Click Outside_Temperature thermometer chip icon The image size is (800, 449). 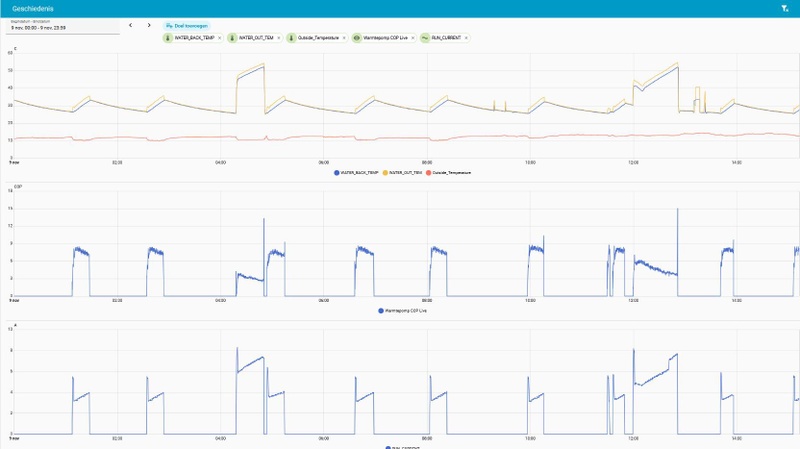291,38
